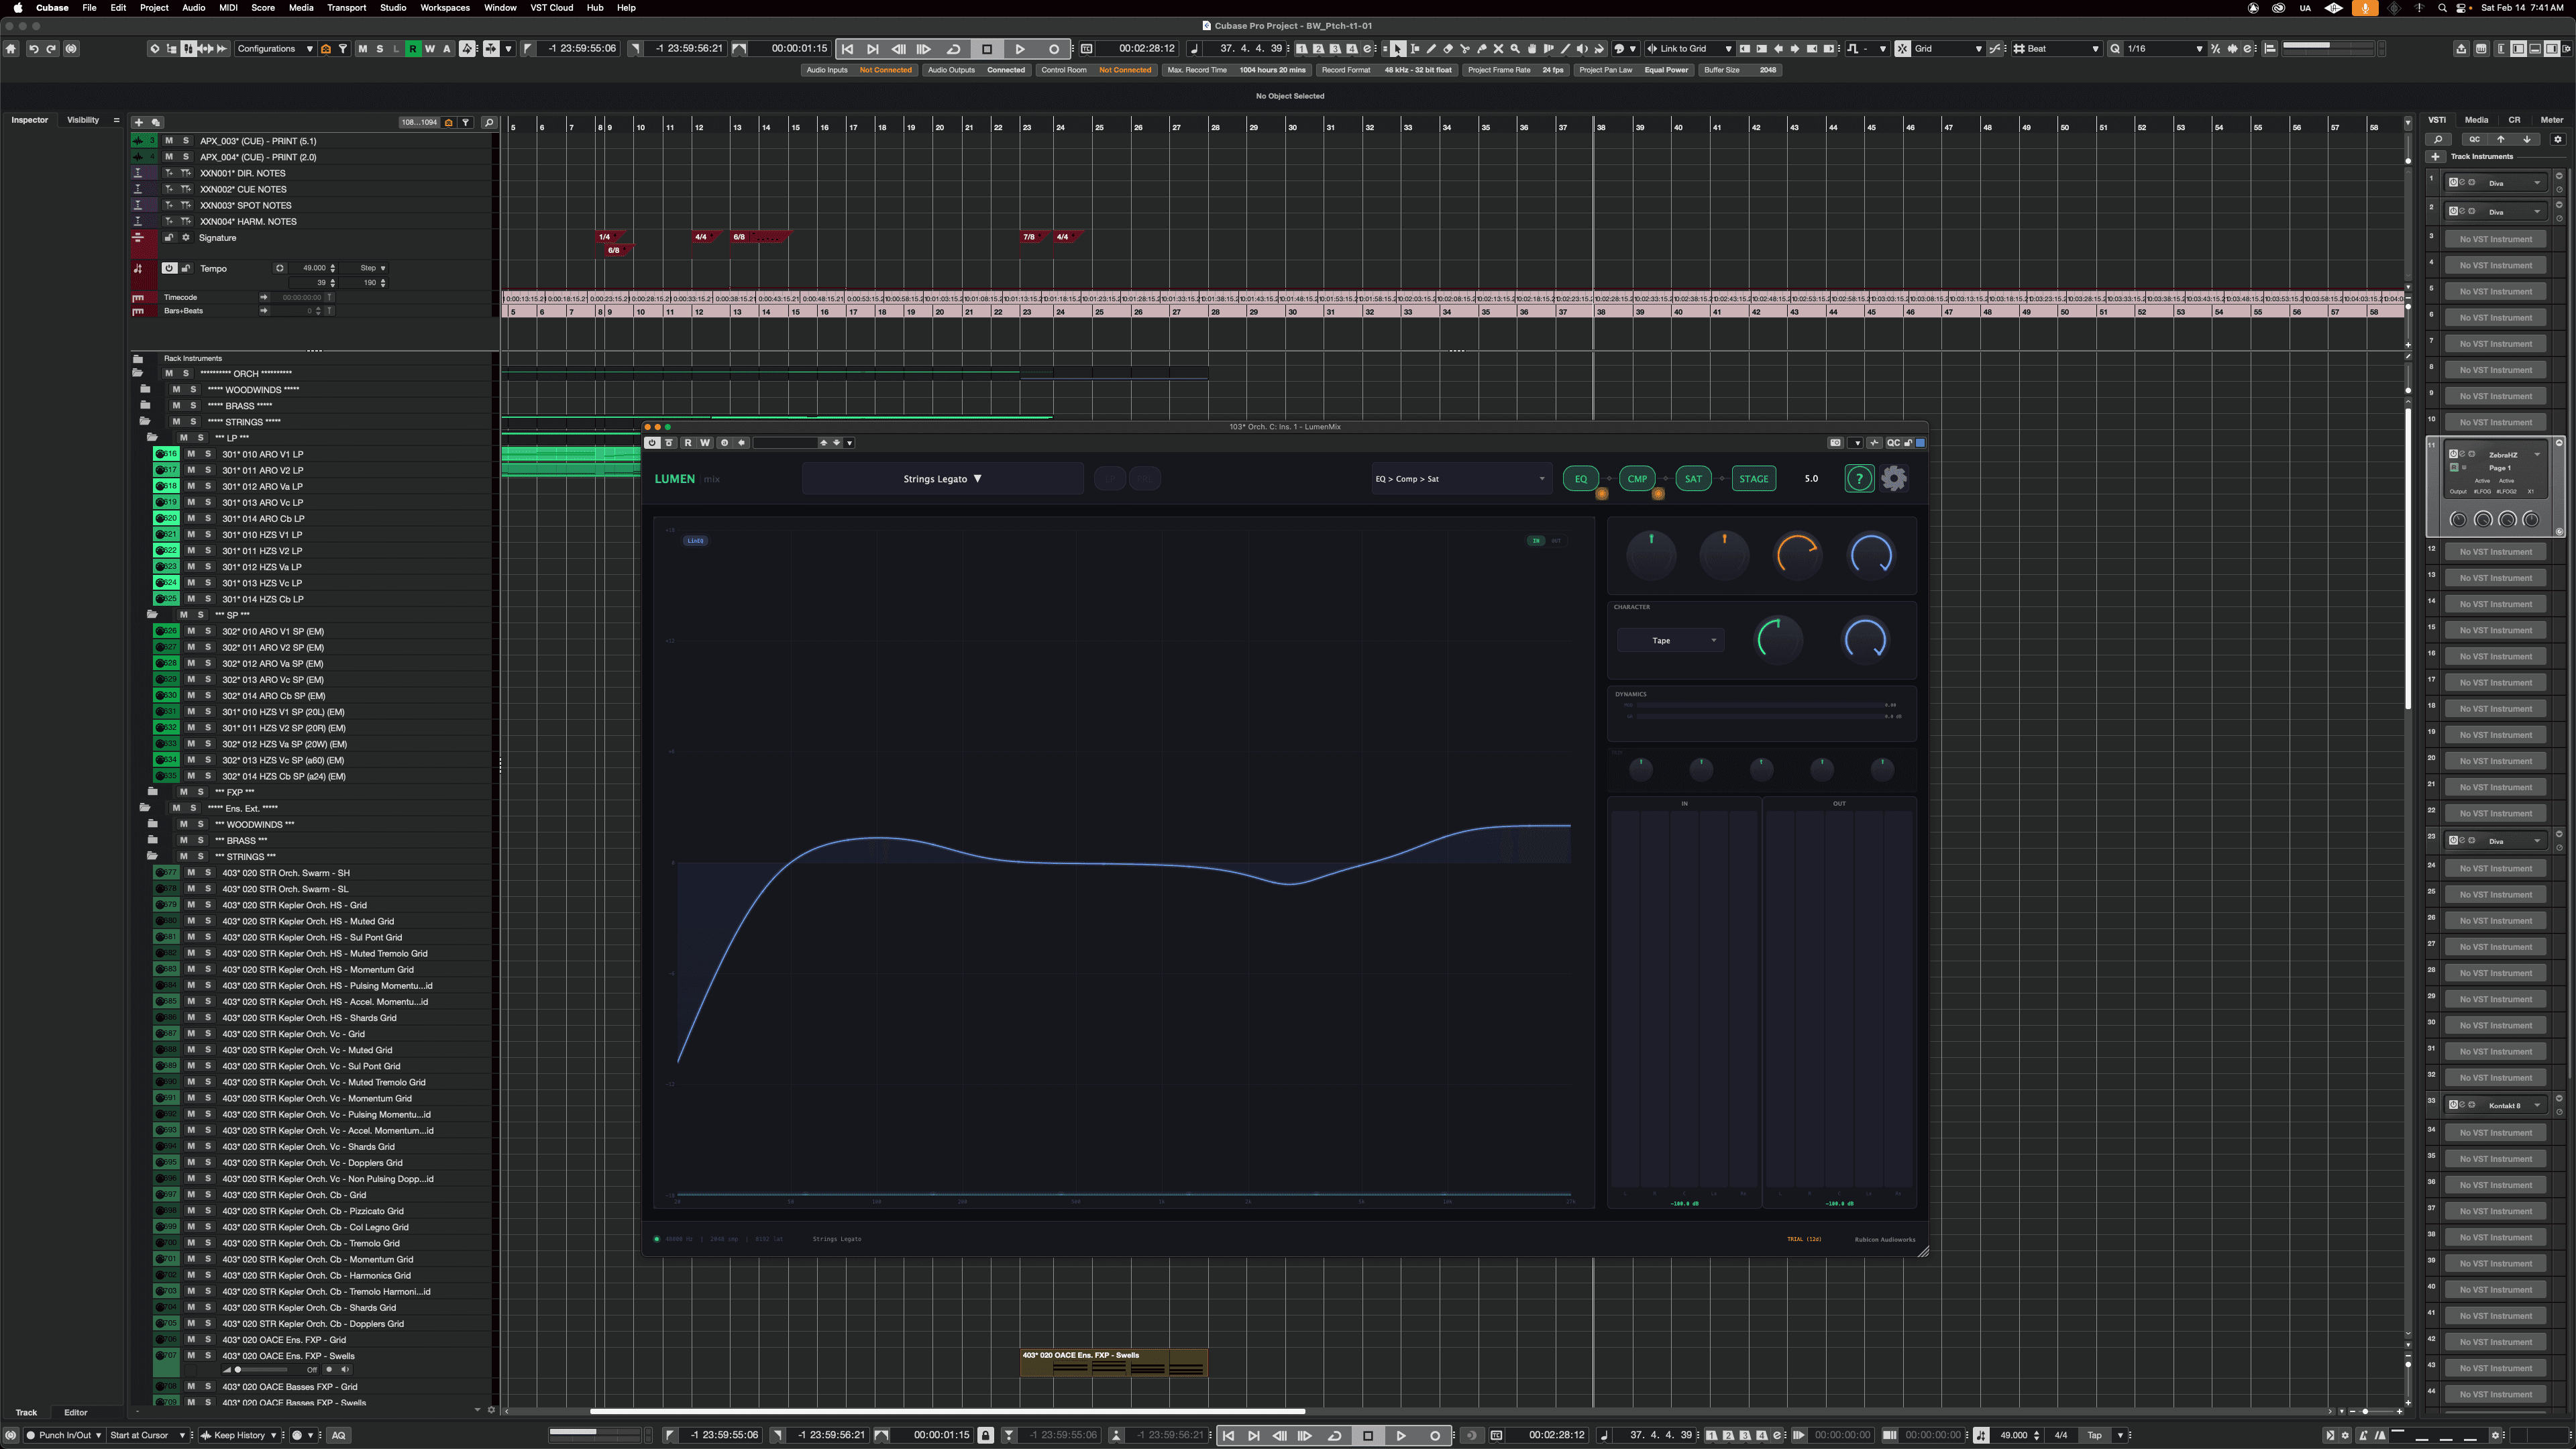The image size is (2576, 1449).
Task: Open the EQ > Comp > Sat routing dropdown
Action: (x=1459, y=479)
